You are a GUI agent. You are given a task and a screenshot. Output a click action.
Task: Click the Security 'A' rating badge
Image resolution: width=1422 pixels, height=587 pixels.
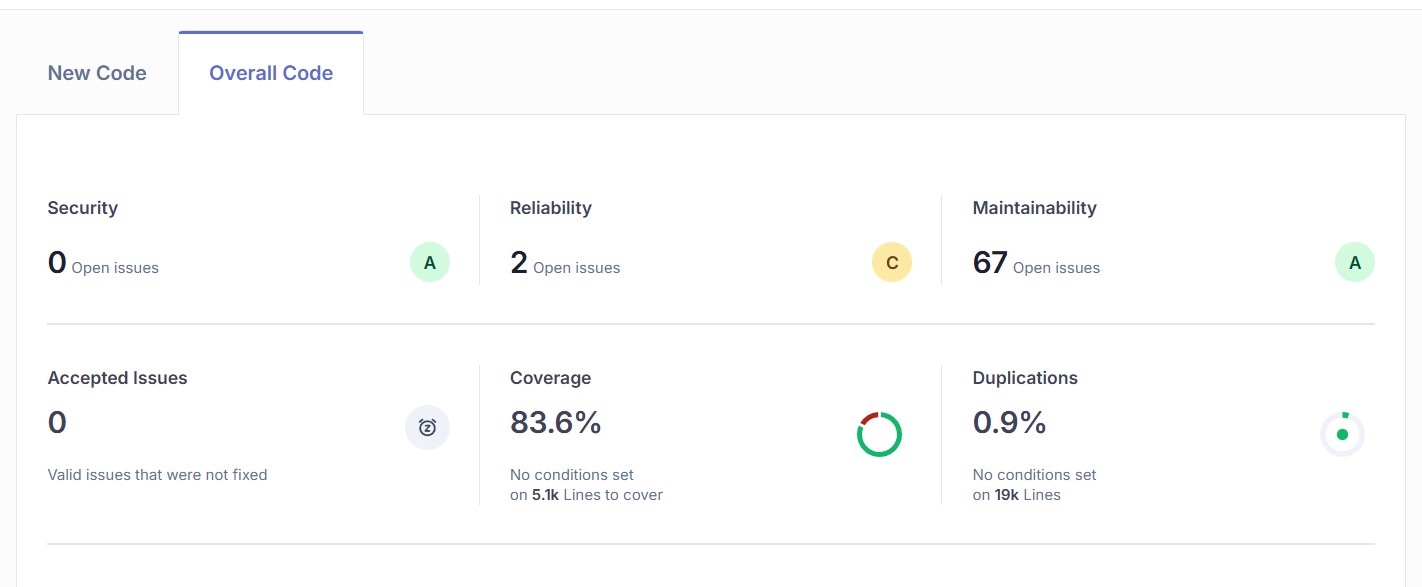coord(429,262)
